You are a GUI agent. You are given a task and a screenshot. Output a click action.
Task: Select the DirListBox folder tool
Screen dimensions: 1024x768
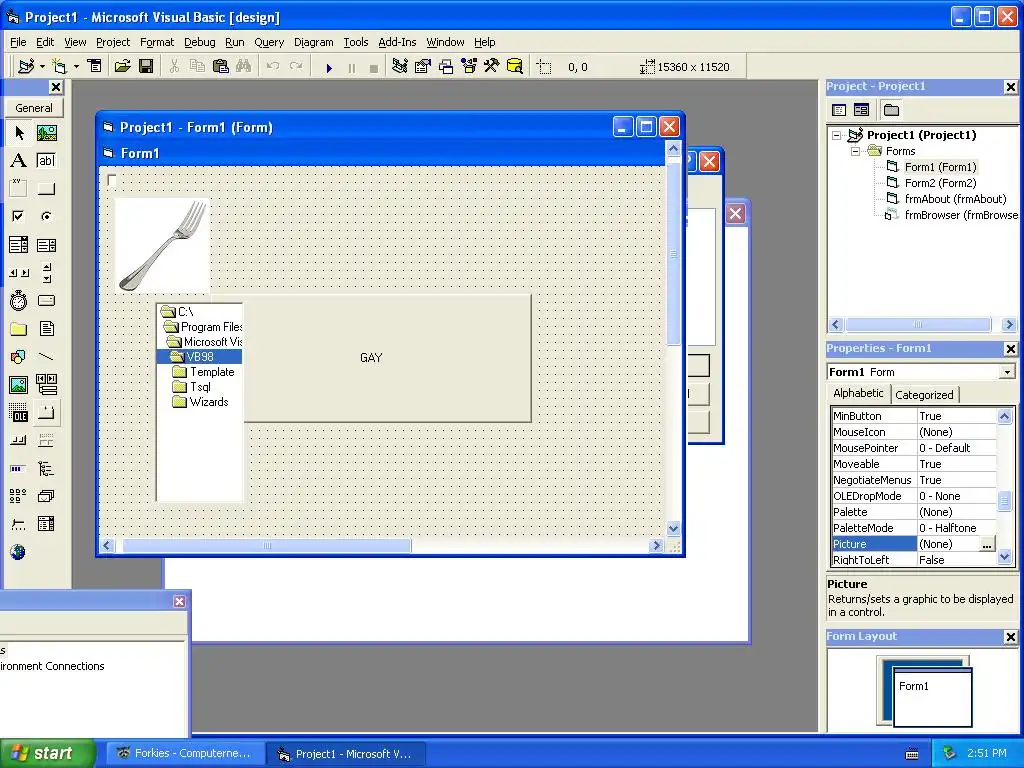pos(19,328)
